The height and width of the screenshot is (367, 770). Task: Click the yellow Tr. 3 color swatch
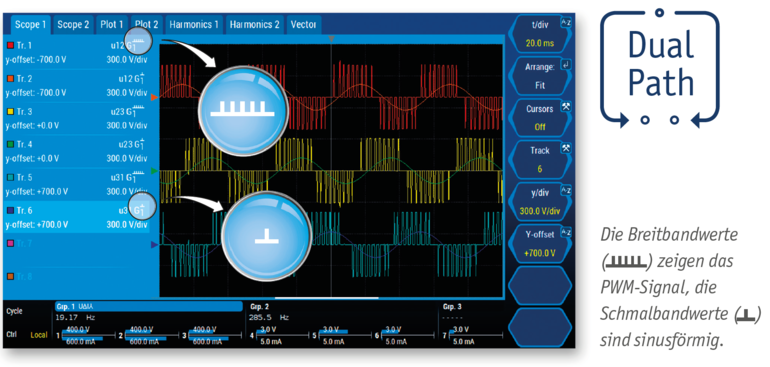pyautogui.click(x=10, y=112)
